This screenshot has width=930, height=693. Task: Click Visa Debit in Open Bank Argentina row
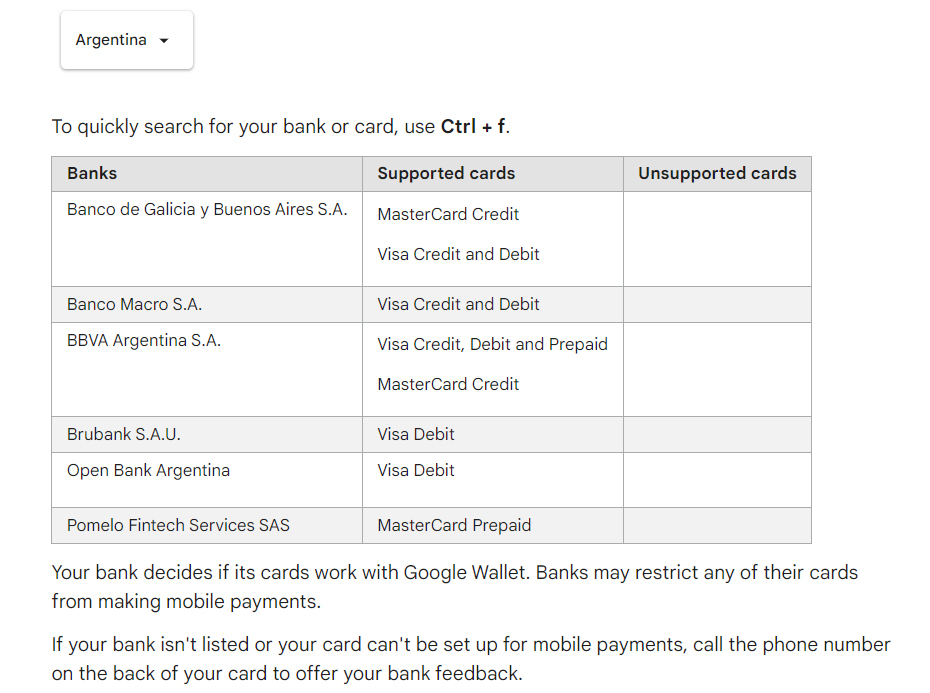point(416,470)
